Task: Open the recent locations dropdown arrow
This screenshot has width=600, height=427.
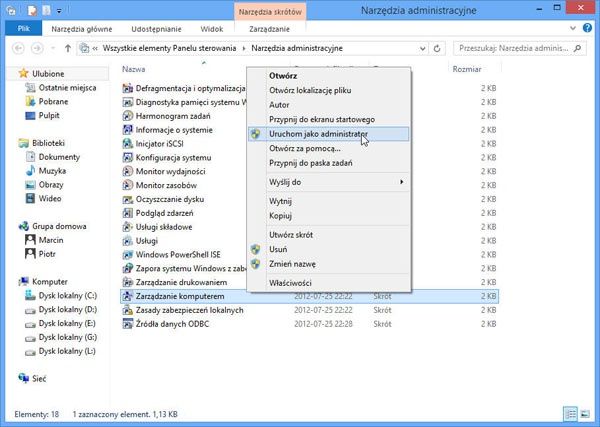Action: point(53,48)
